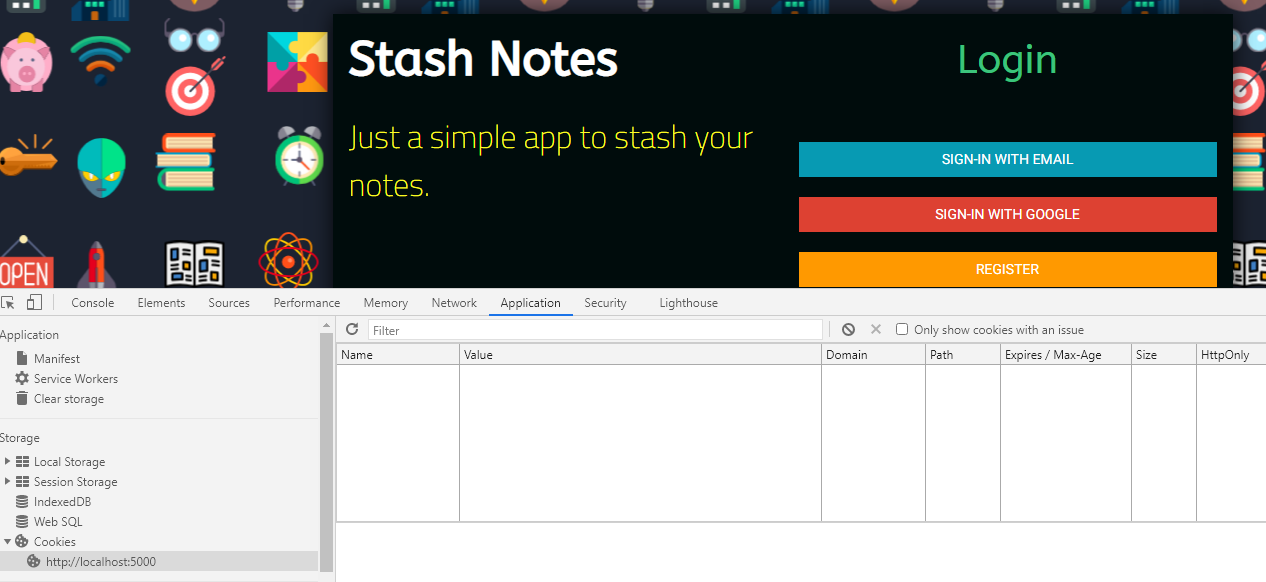
Task: Select Session Storage label in the tree
Action: point(75,482)
